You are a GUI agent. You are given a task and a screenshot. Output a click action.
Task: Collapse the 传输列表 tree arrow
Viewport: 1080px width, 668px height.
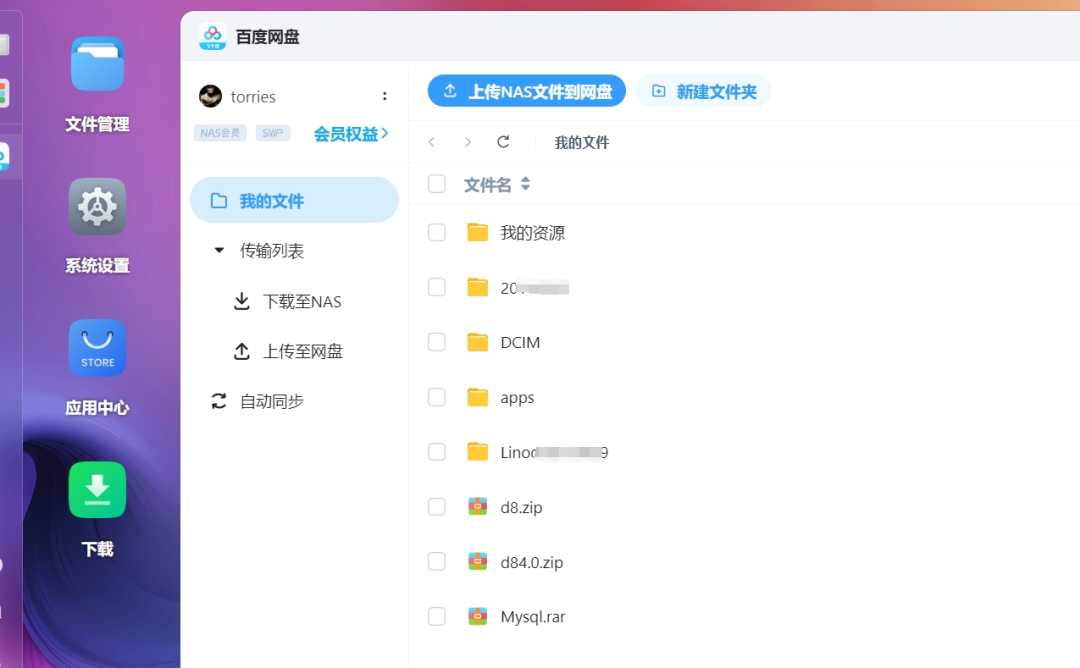(x=219, y=250)
